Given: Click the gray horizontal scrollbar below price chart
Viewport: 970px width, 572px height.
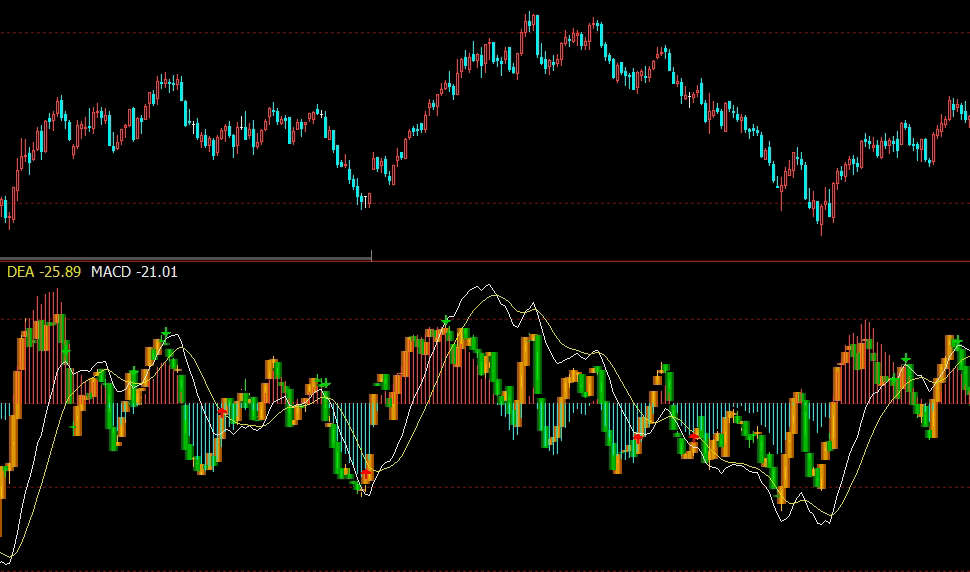Looking at the screenshot, I should 186,258.
